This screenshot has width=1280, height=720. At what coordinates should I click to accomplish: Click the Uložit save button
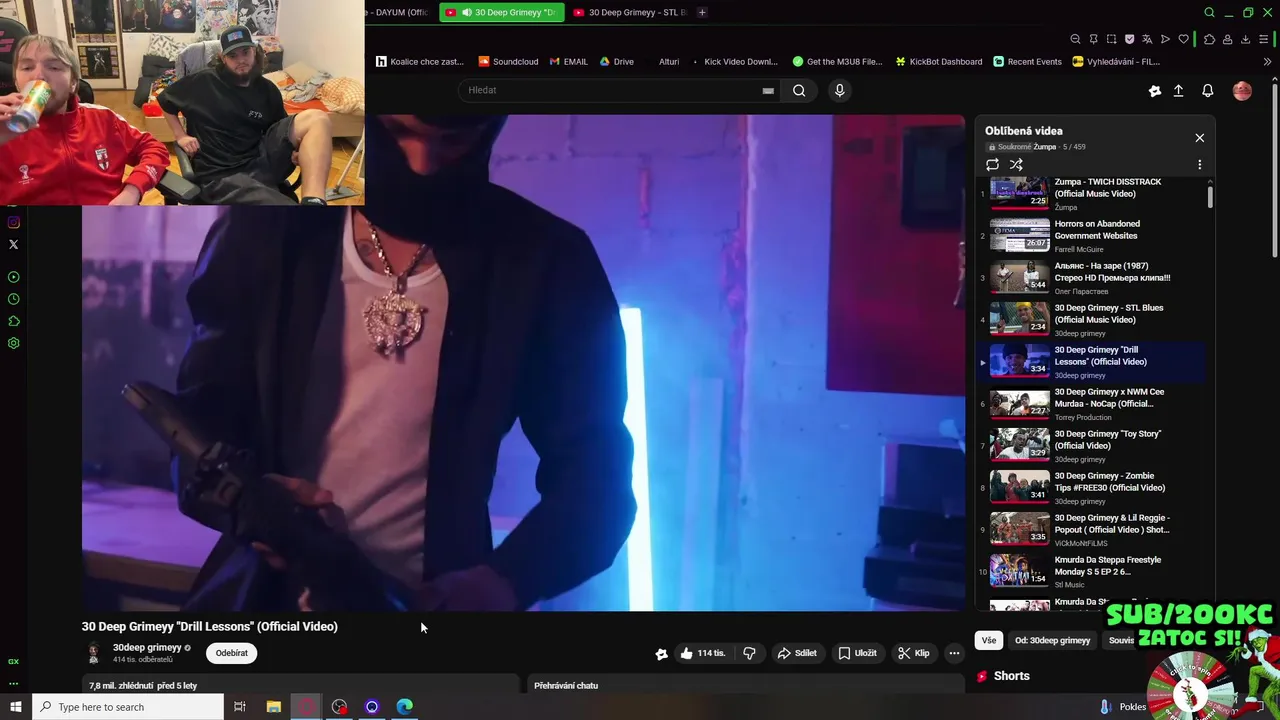[x=857, y=653]
